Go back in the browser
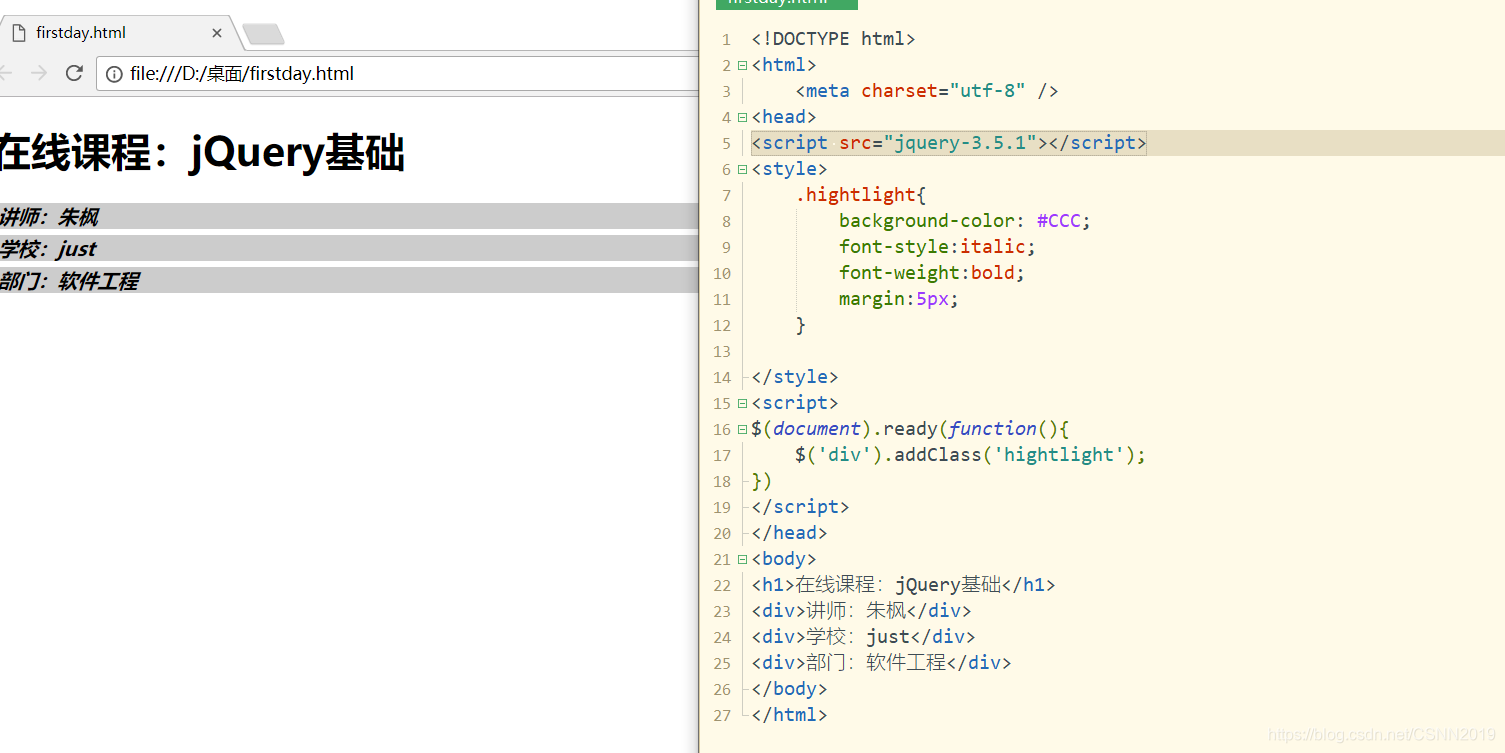The image size is (1505, 753). 6,73
